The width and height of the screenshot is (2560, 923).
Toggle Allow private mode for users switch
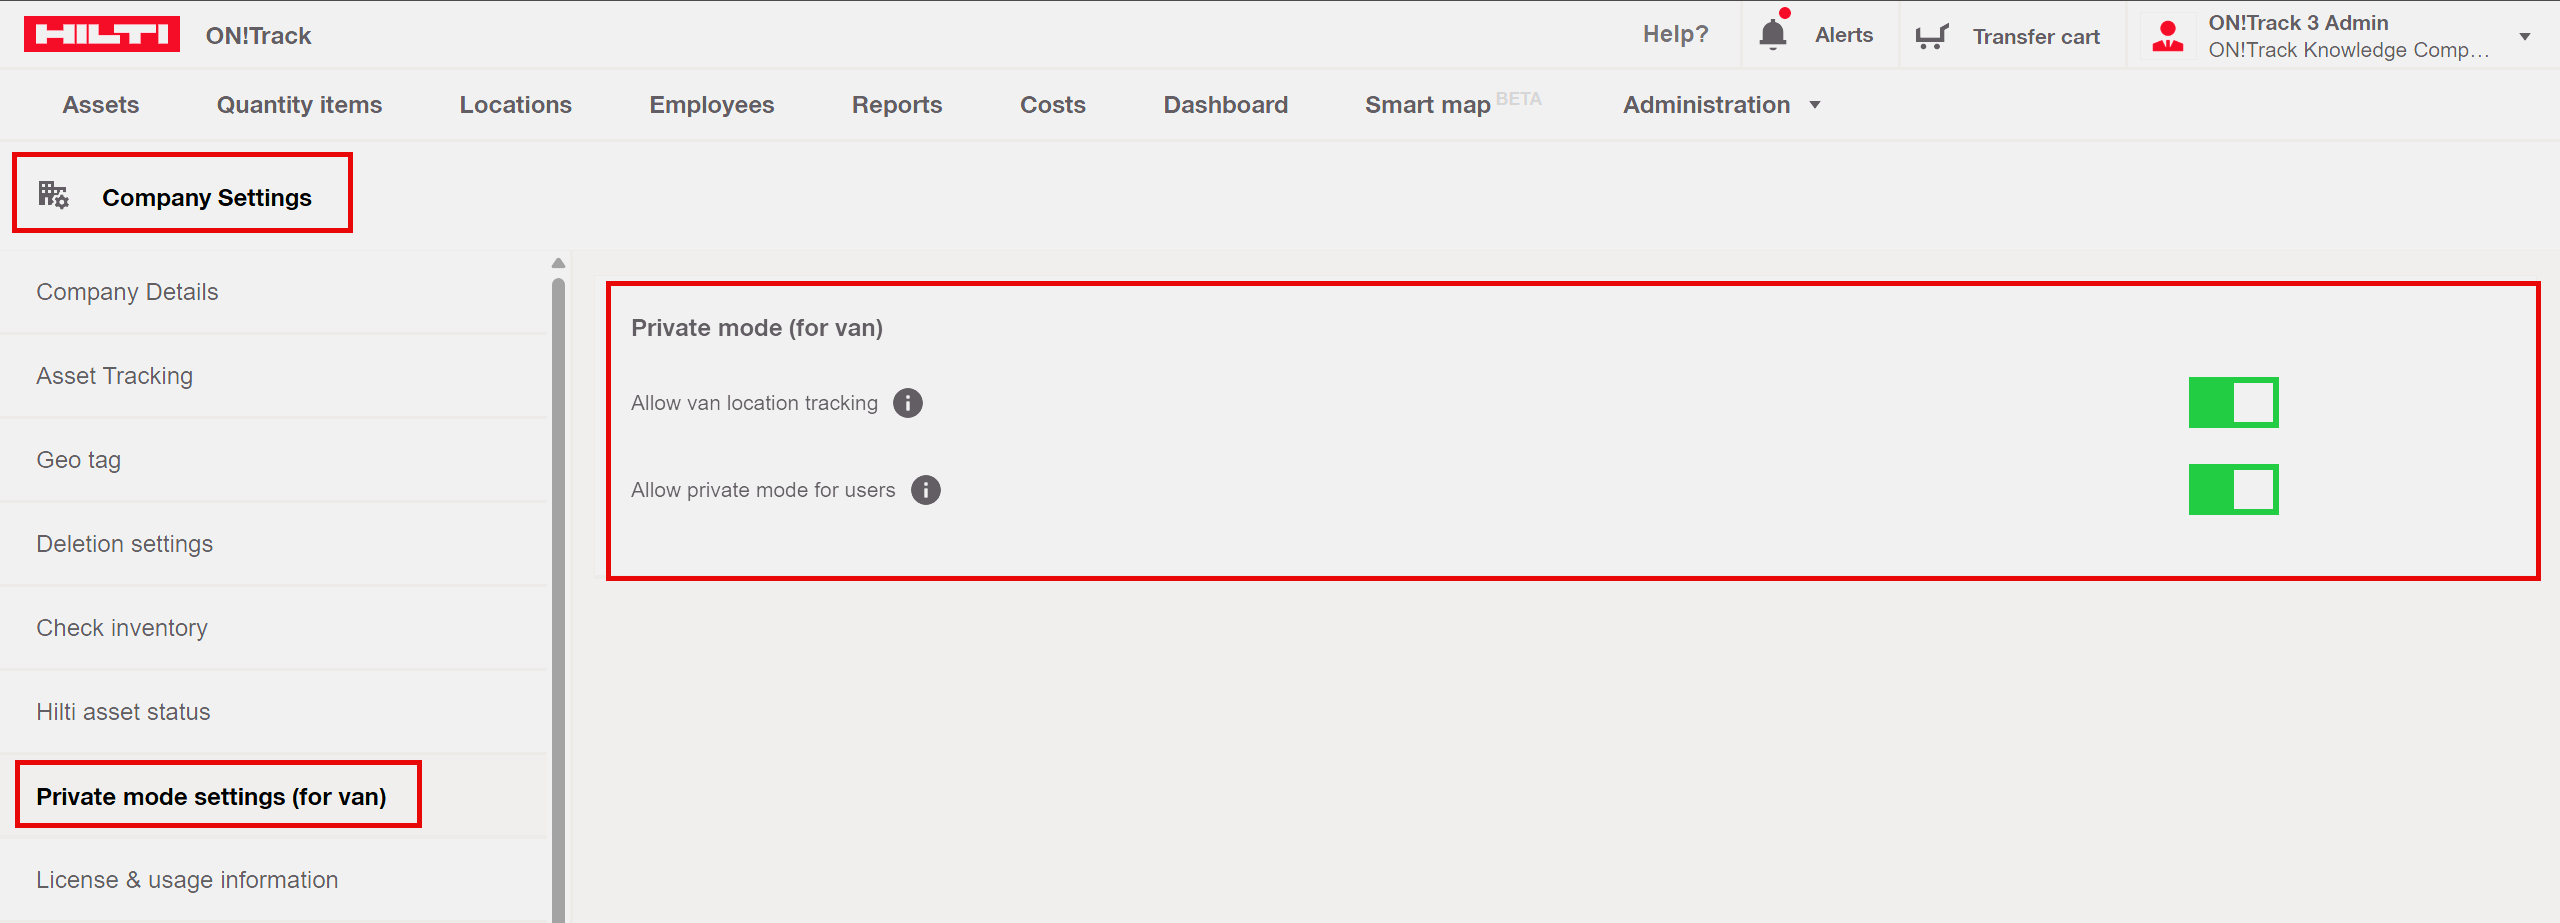(2233, 489)
